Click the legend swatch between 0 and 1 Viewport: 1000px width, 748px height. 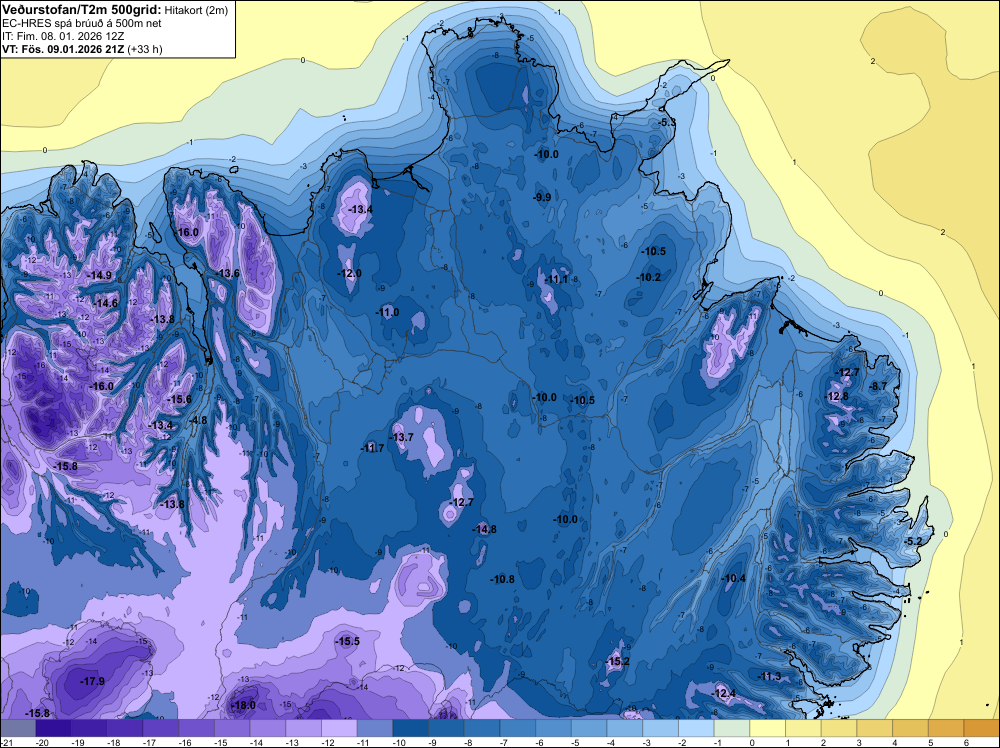click(768, 728)
